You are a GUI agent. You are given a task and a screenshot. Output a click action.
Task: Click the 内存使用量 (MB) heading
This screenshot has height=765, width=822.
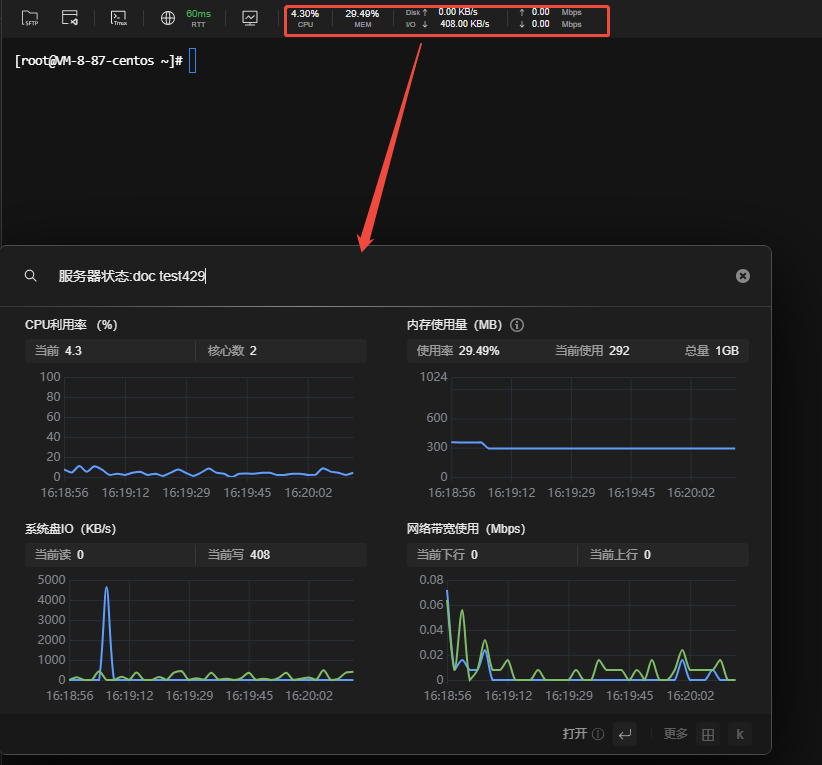tap(455, 325)
